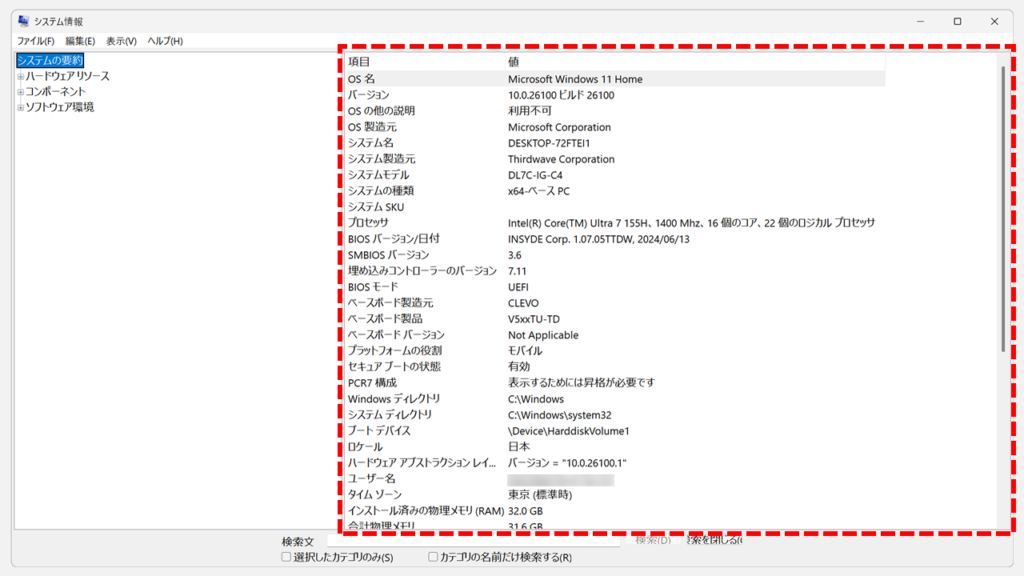
Task: Select the 10.0.26100 ビルド 26100 version value
Action: (561, 95)
